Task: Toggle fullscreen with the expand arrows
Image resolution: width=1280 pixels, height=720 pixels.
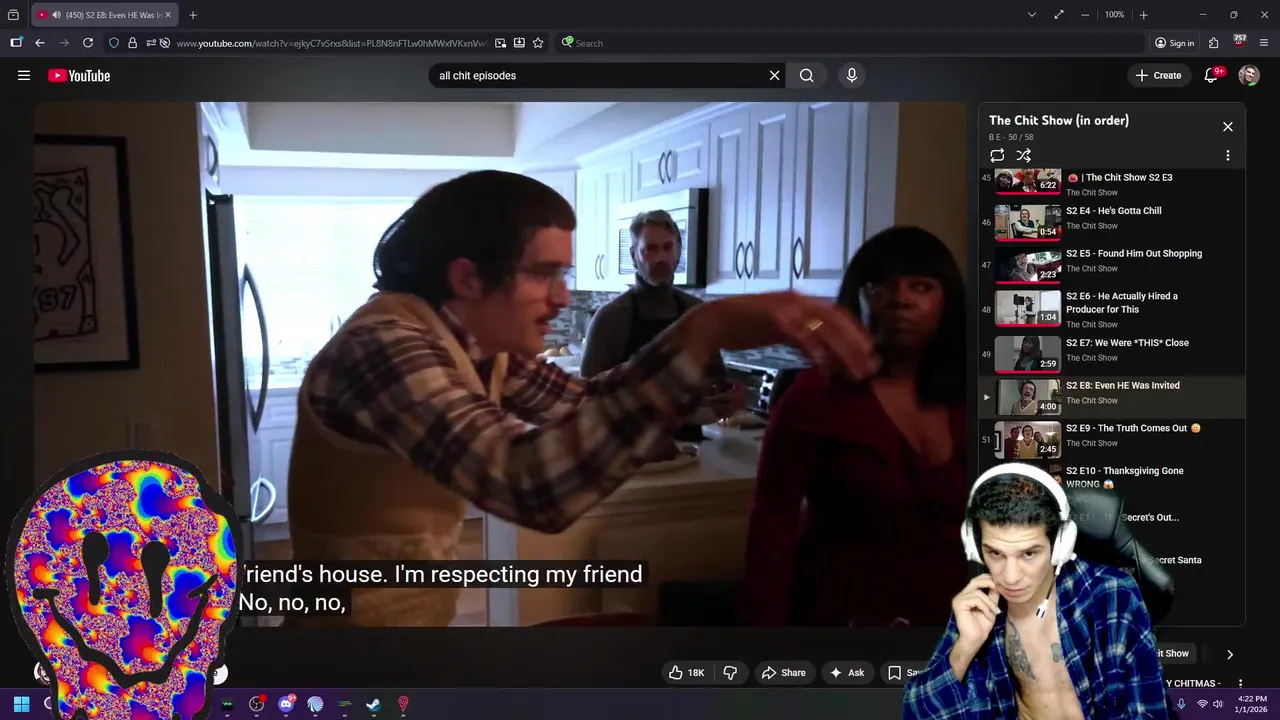Action: (x=1059, y=15)
